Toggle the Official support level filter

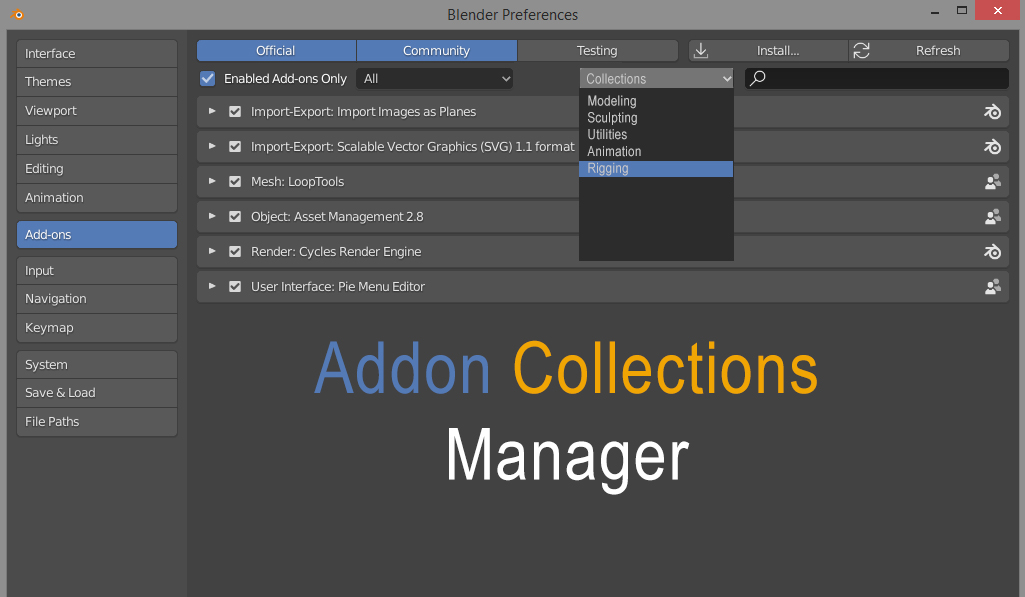(277, 50)
